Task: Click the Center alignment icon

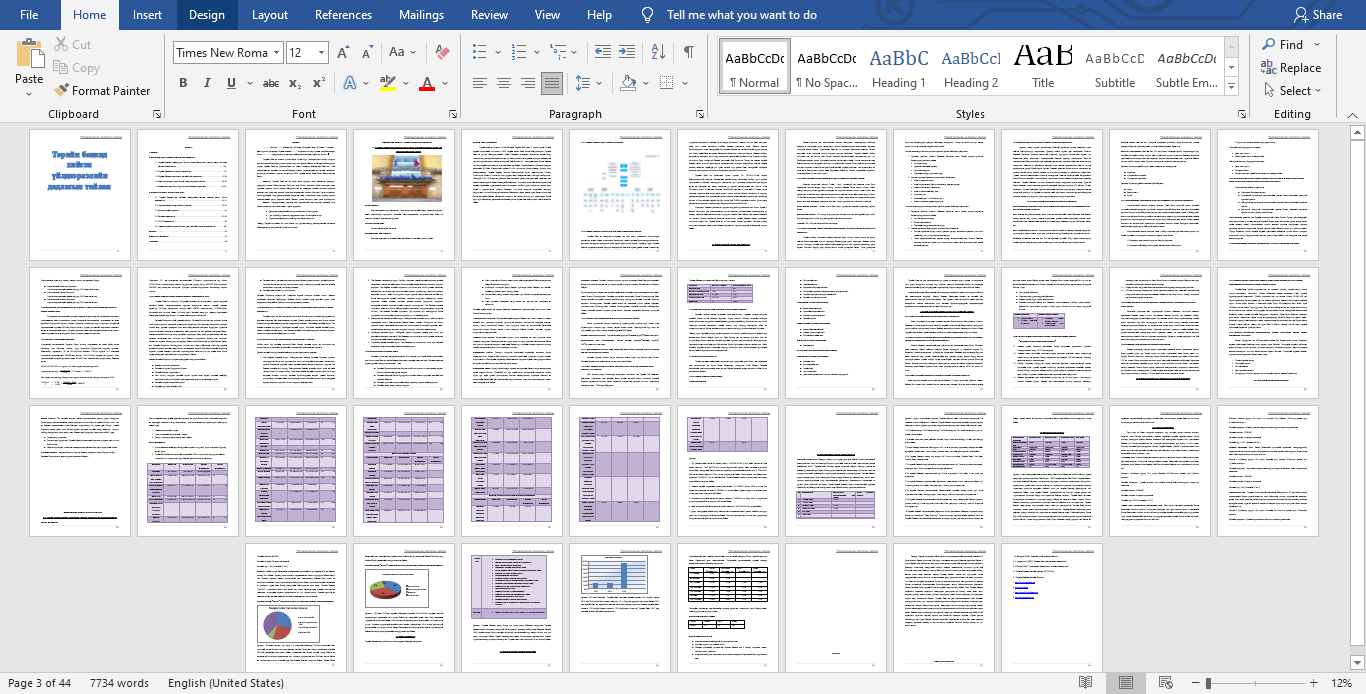Action: coord(503,83)
